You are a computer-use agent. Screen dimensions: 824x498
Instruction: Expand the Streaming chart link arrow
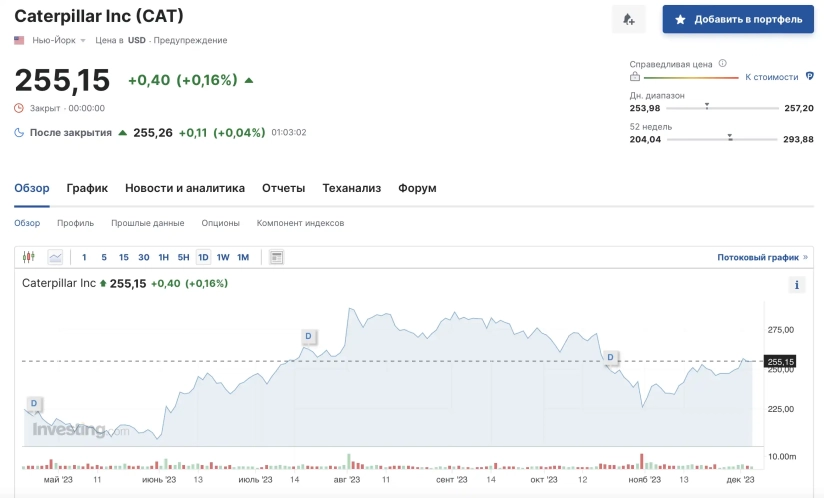(x=805, y=257)
